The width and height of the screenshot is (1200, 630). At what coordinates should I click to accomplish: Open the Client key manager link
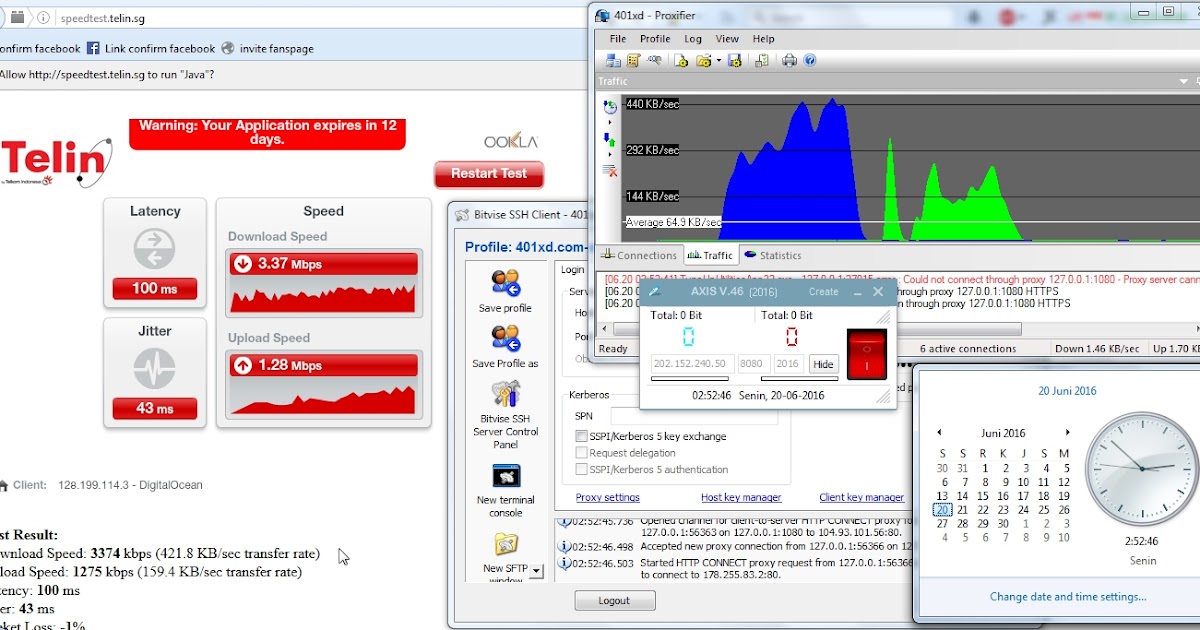[861, 497]
